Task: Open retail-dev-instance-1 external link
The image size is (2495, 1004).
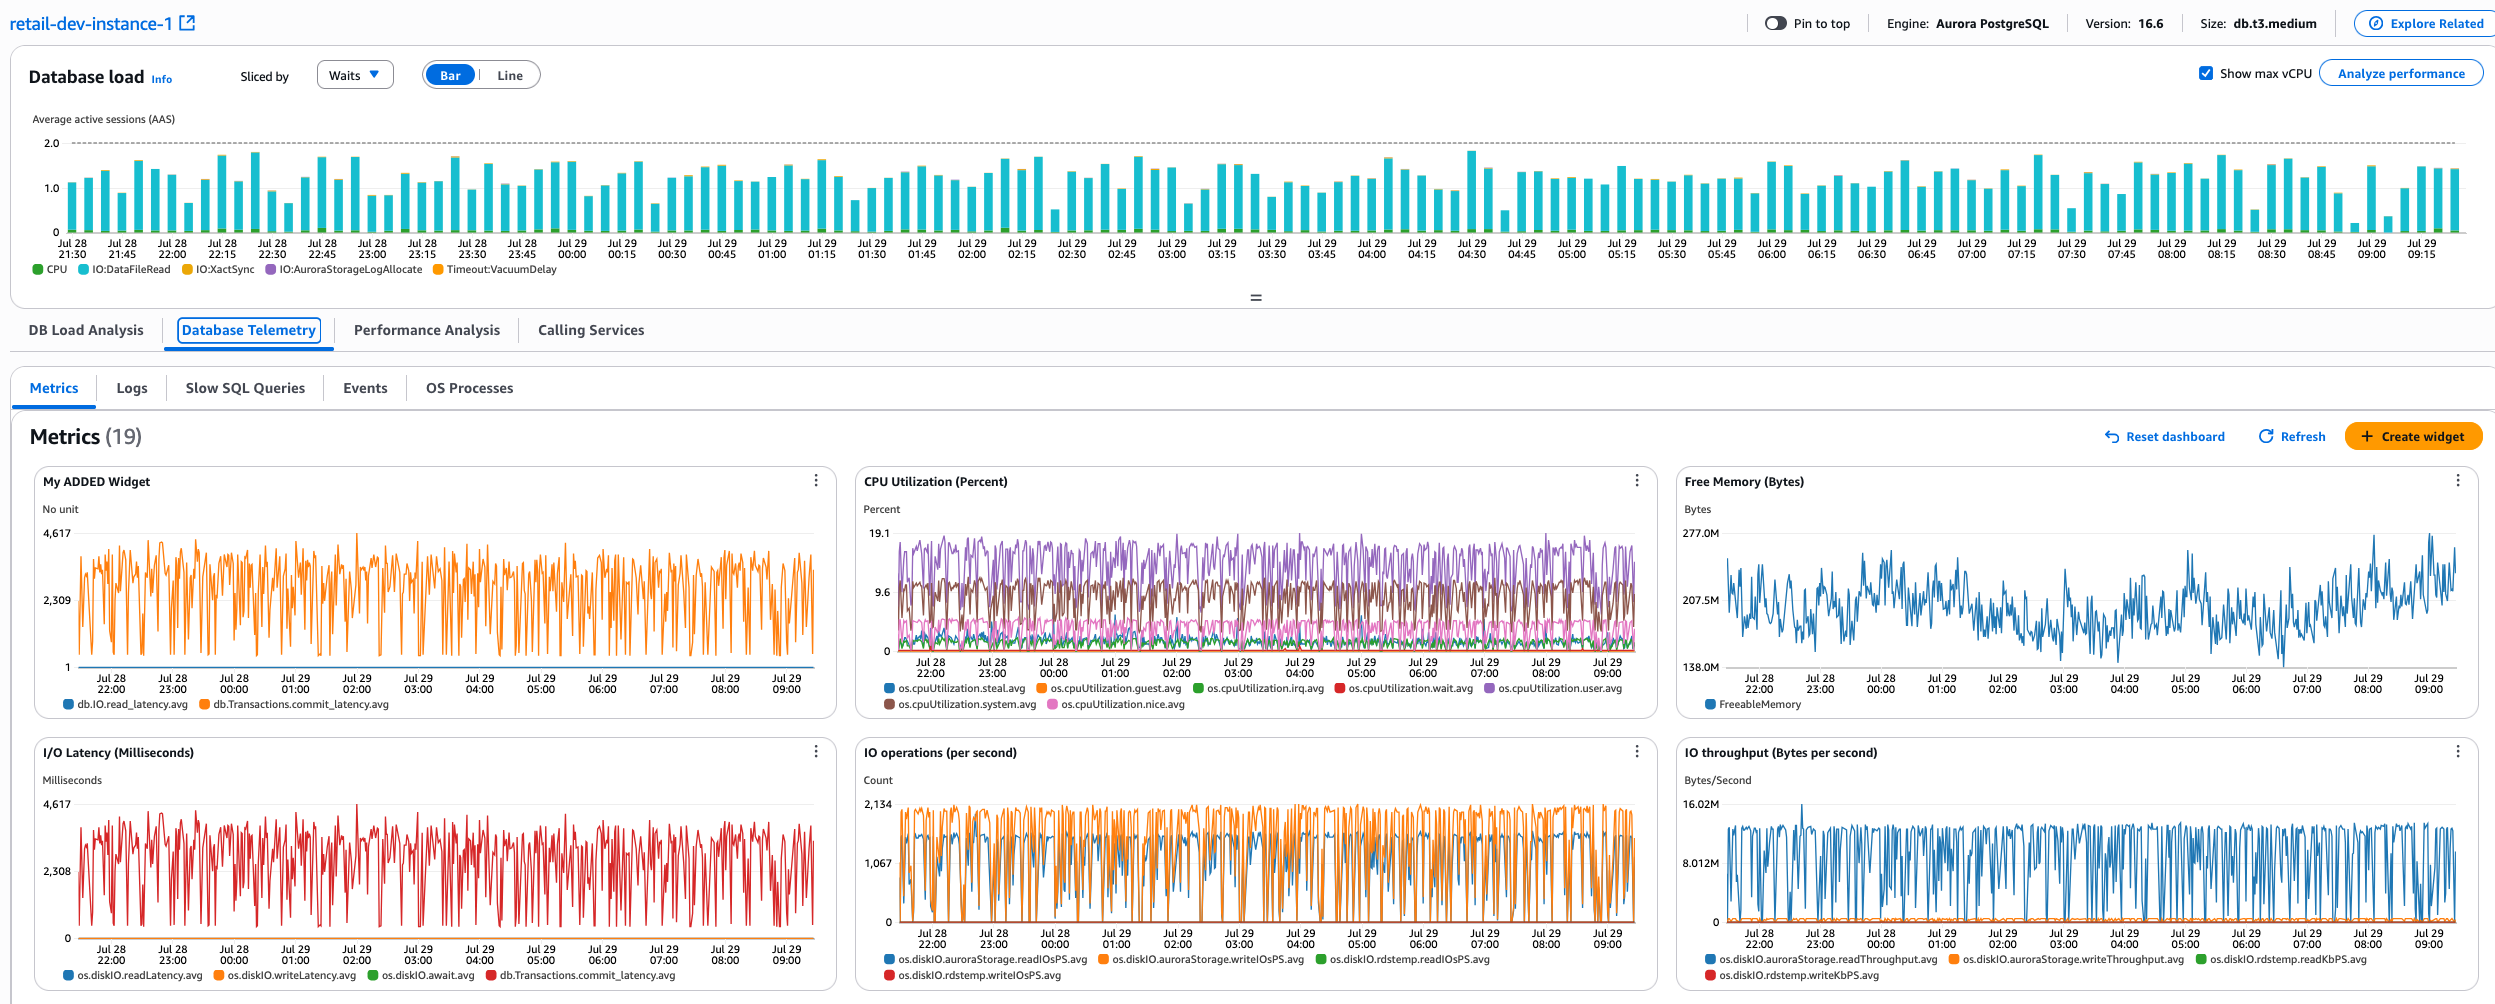Action: point(186,23)
